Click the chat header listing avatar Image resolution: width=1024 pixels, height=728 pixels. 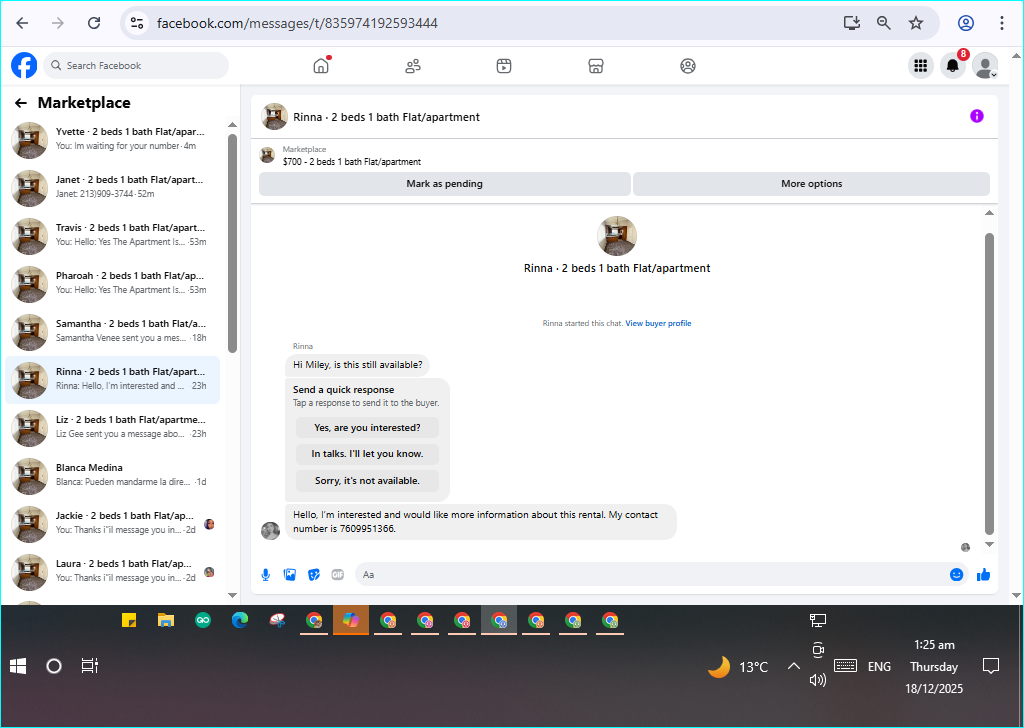(x=274, y=116)
